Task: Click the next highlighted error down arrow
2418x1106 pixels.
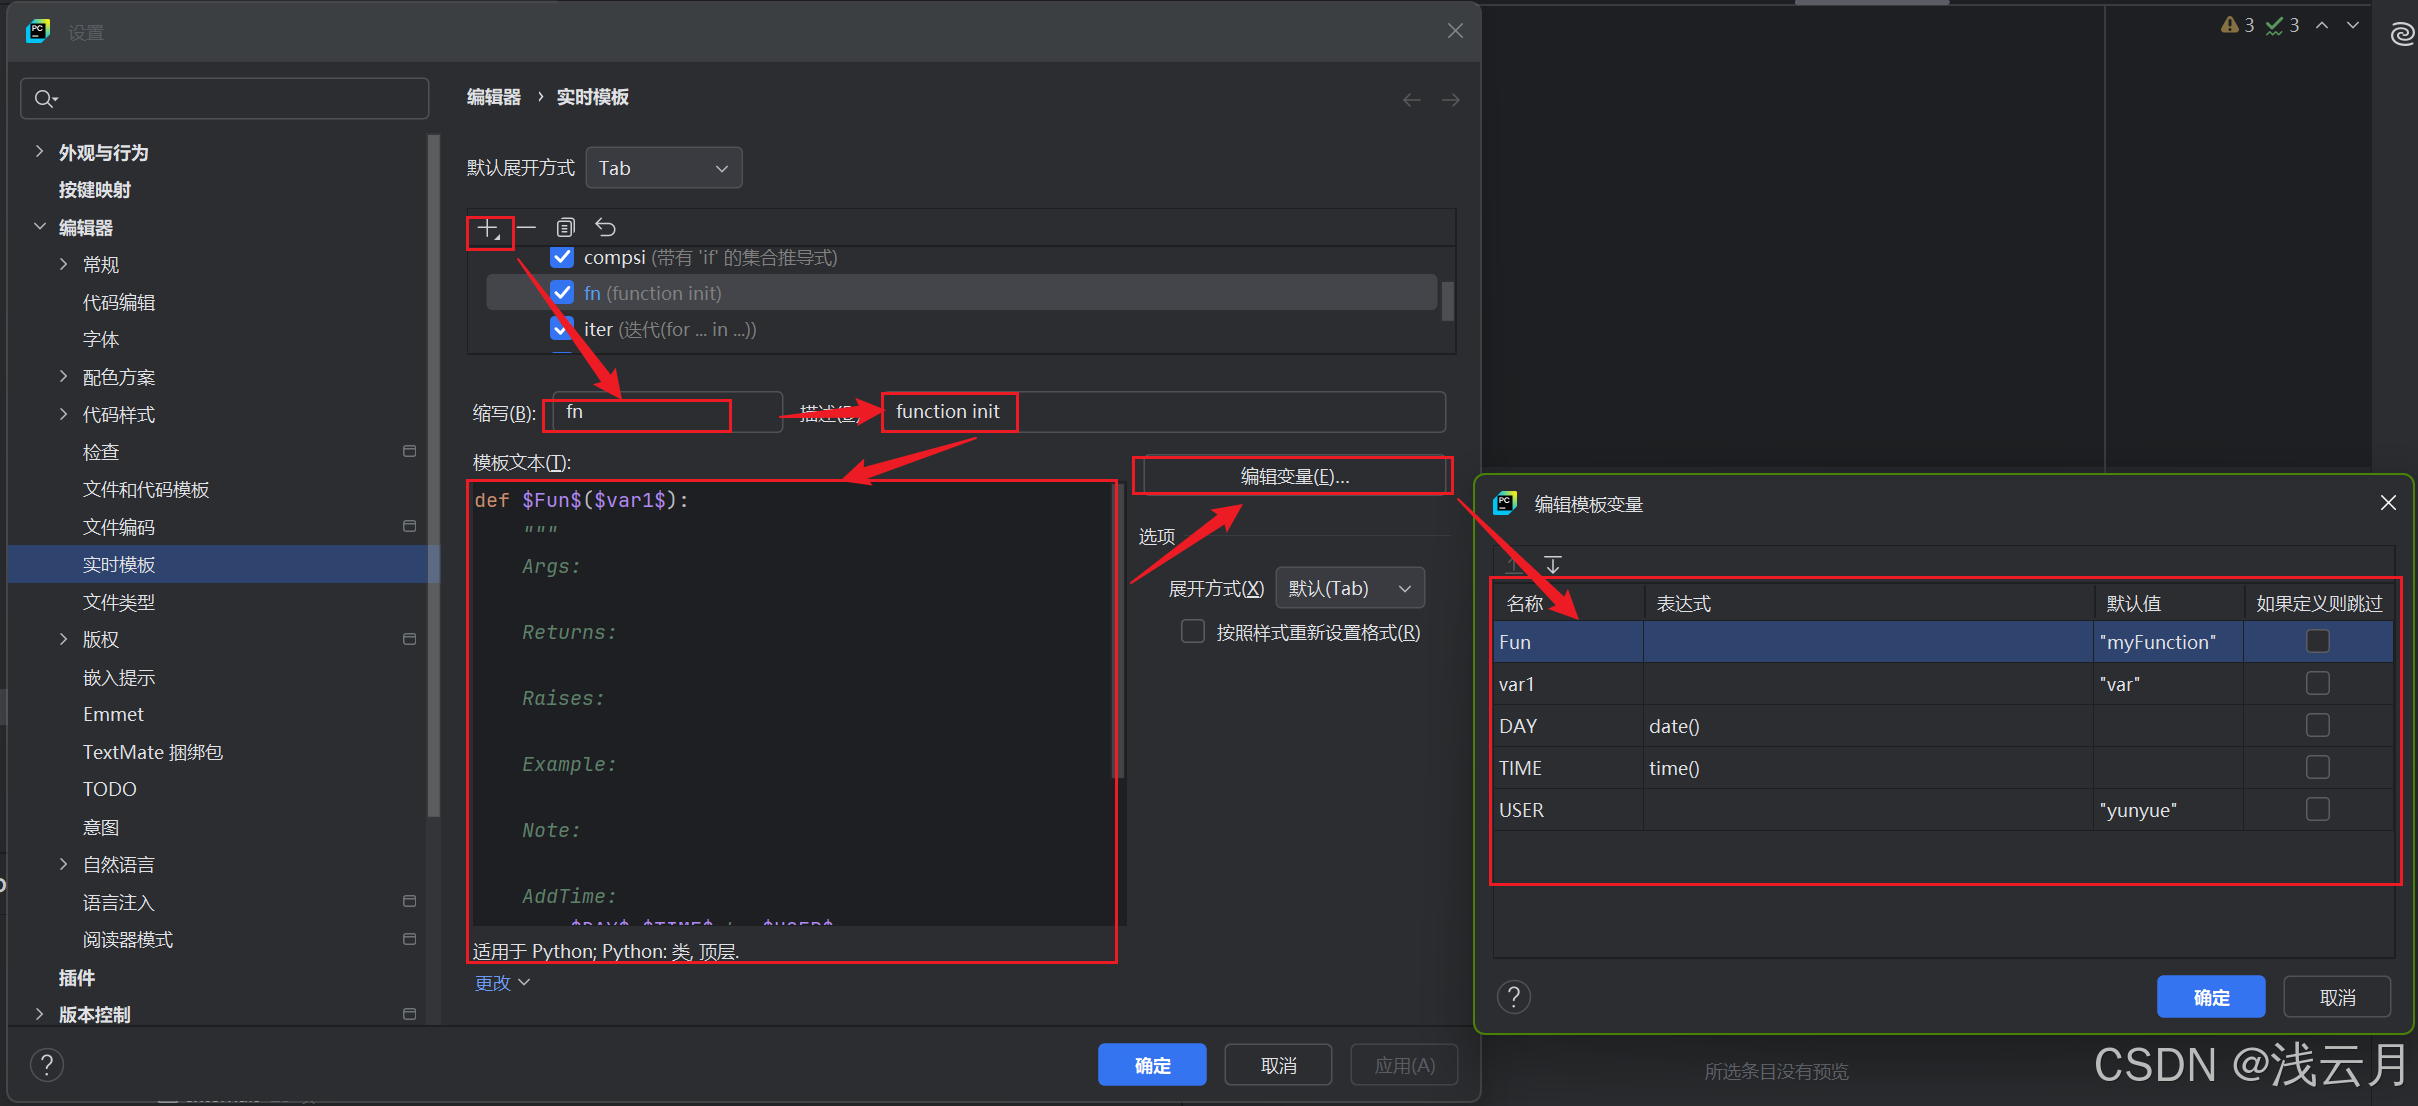Action: click(2353, 25)
